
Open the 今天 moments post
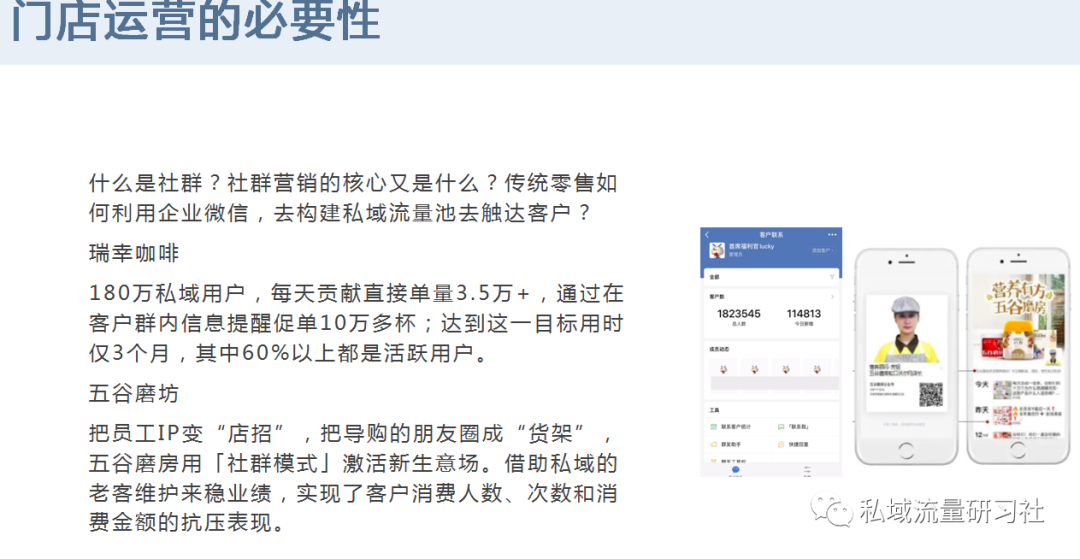tap(1018, 390)
